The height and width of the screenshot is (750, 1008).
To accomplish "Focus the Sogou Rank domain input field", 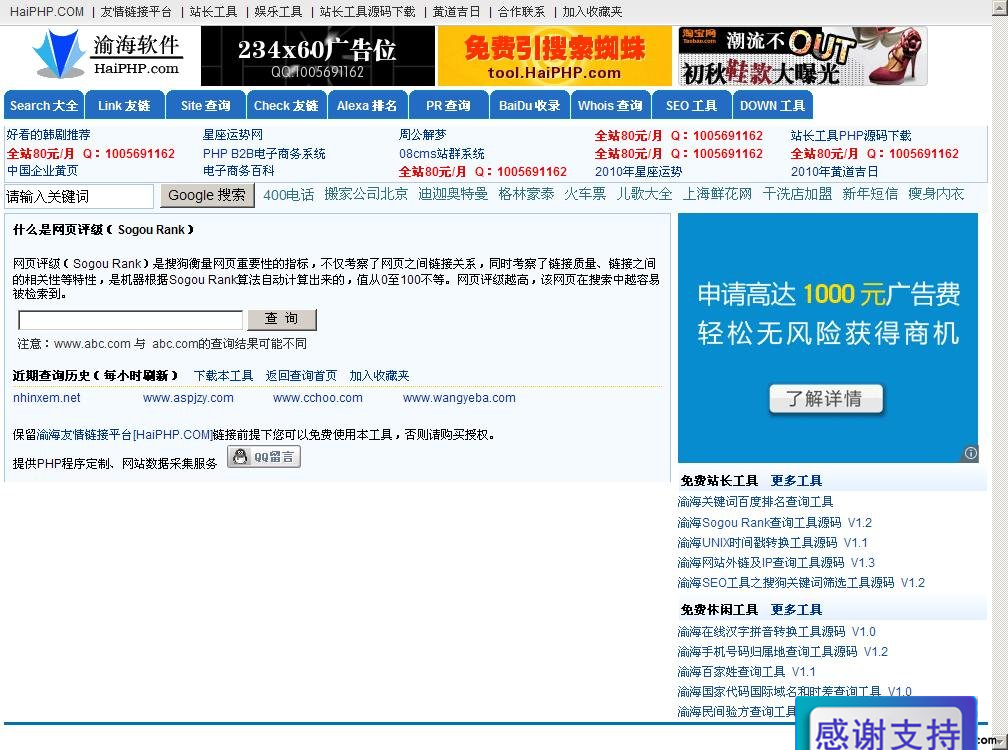I will [x=130, y=319].
